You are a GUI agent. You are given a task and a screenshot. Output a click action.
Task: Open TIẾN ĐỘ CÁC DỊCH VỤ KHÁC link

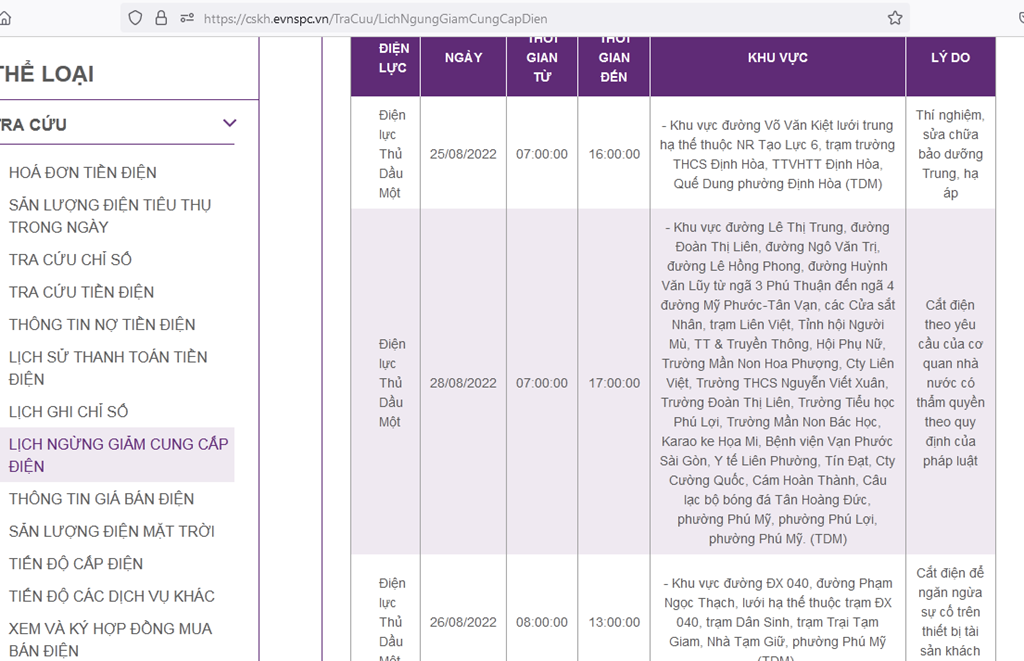coord(112,596)
